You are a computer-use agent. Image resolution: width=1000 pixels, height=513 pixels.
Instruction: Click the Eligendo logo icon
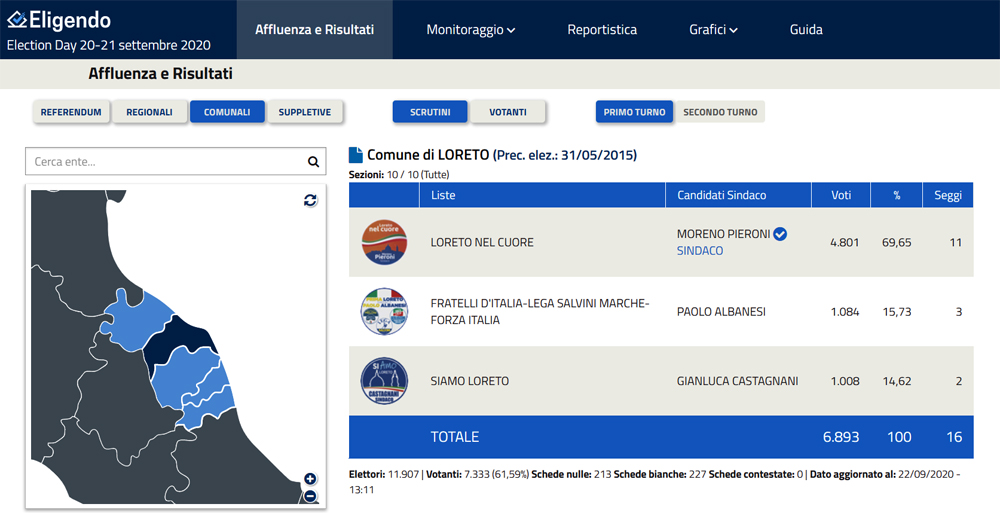pyautogui.click(x=17, y=20)
